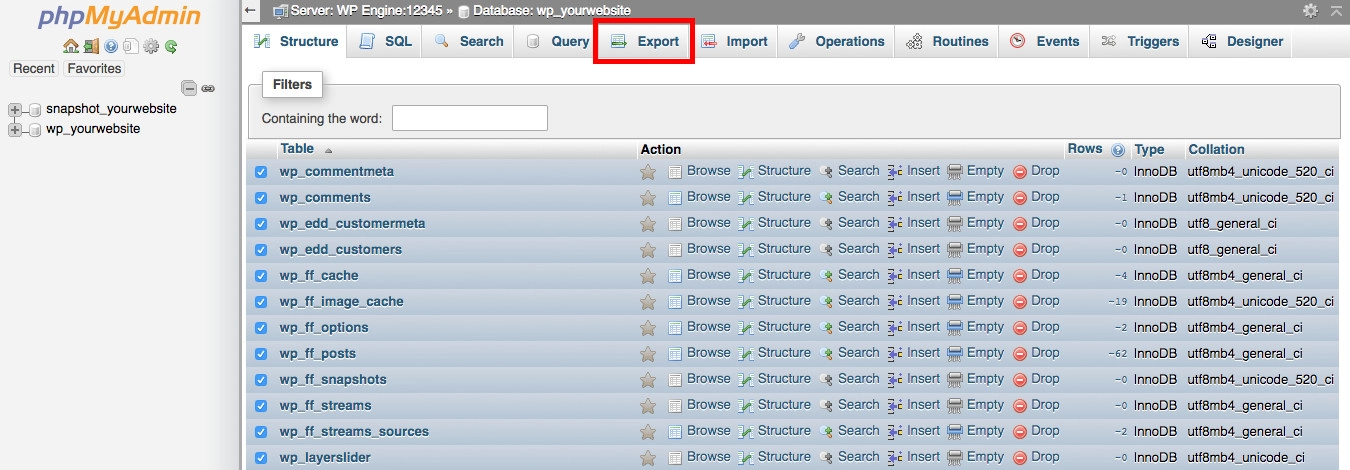Click Drop for wp_edd_customers table
The width and height of the screenshot is (1350, 470).
1036,249
